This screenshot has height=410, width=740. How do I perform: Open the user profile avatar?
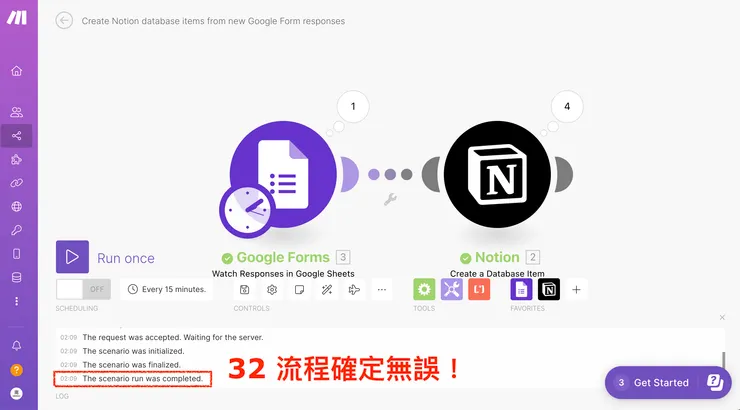click(x=17, y=393)
